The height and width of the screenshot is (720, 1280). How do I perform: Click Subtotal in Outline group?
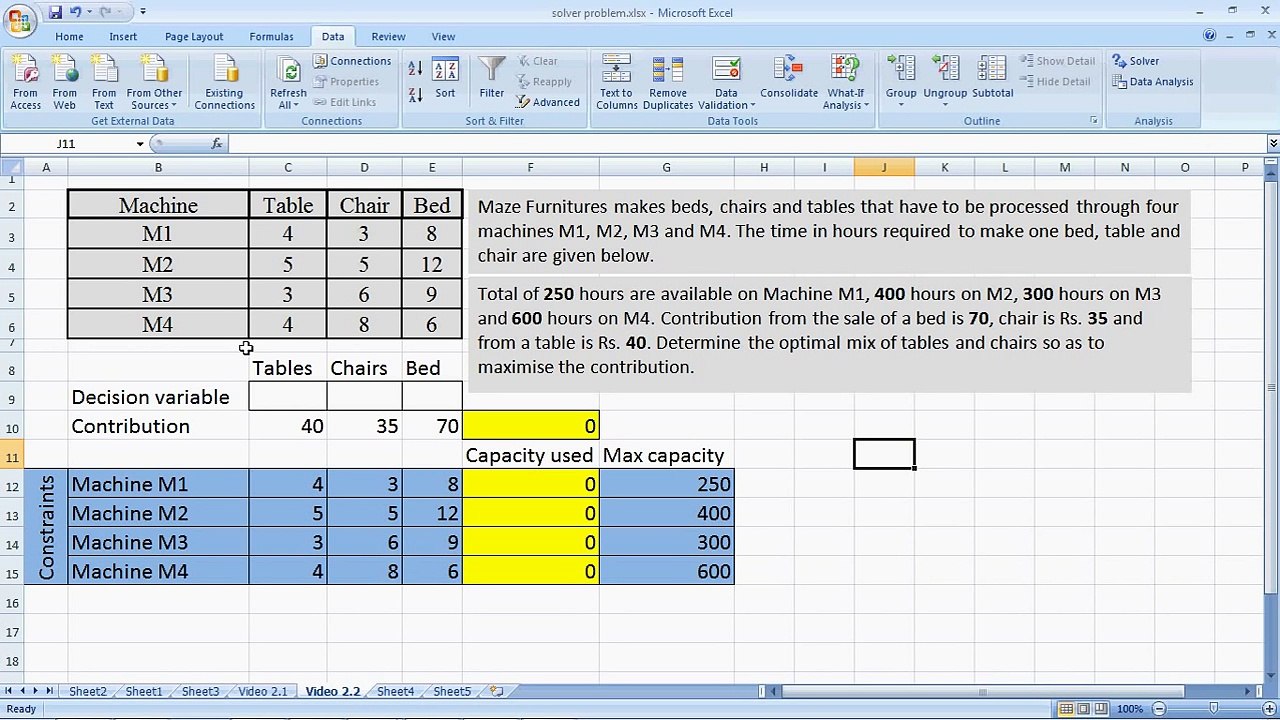(x=992, y=80)
